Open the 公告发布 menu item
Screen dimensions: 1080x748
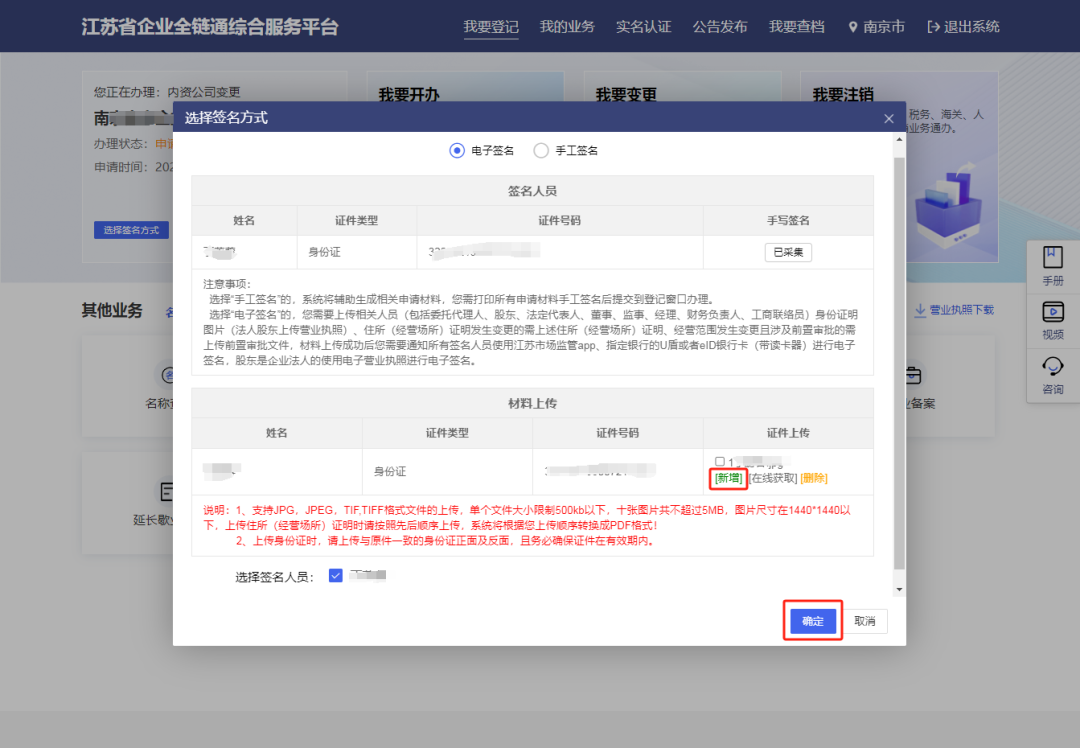click(x=721, y=26)
